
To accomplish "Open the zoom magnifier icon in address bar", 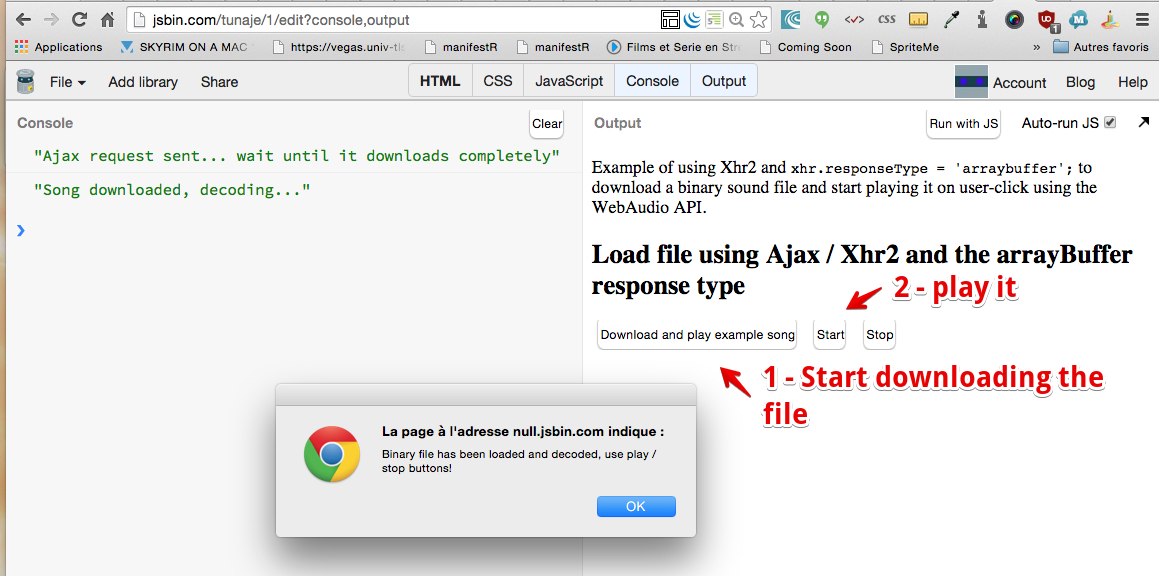I will click(x=736, y=19).
